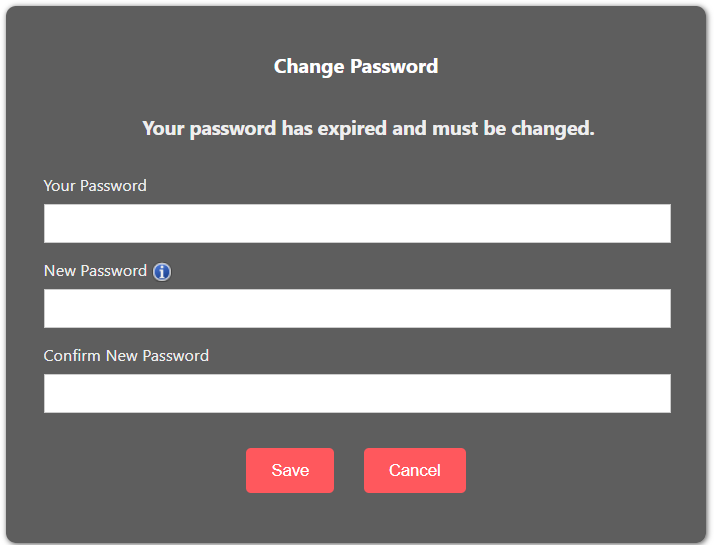Place cursor in current password box
Screen dimensions: 714x545
click(x=357, y=223)
